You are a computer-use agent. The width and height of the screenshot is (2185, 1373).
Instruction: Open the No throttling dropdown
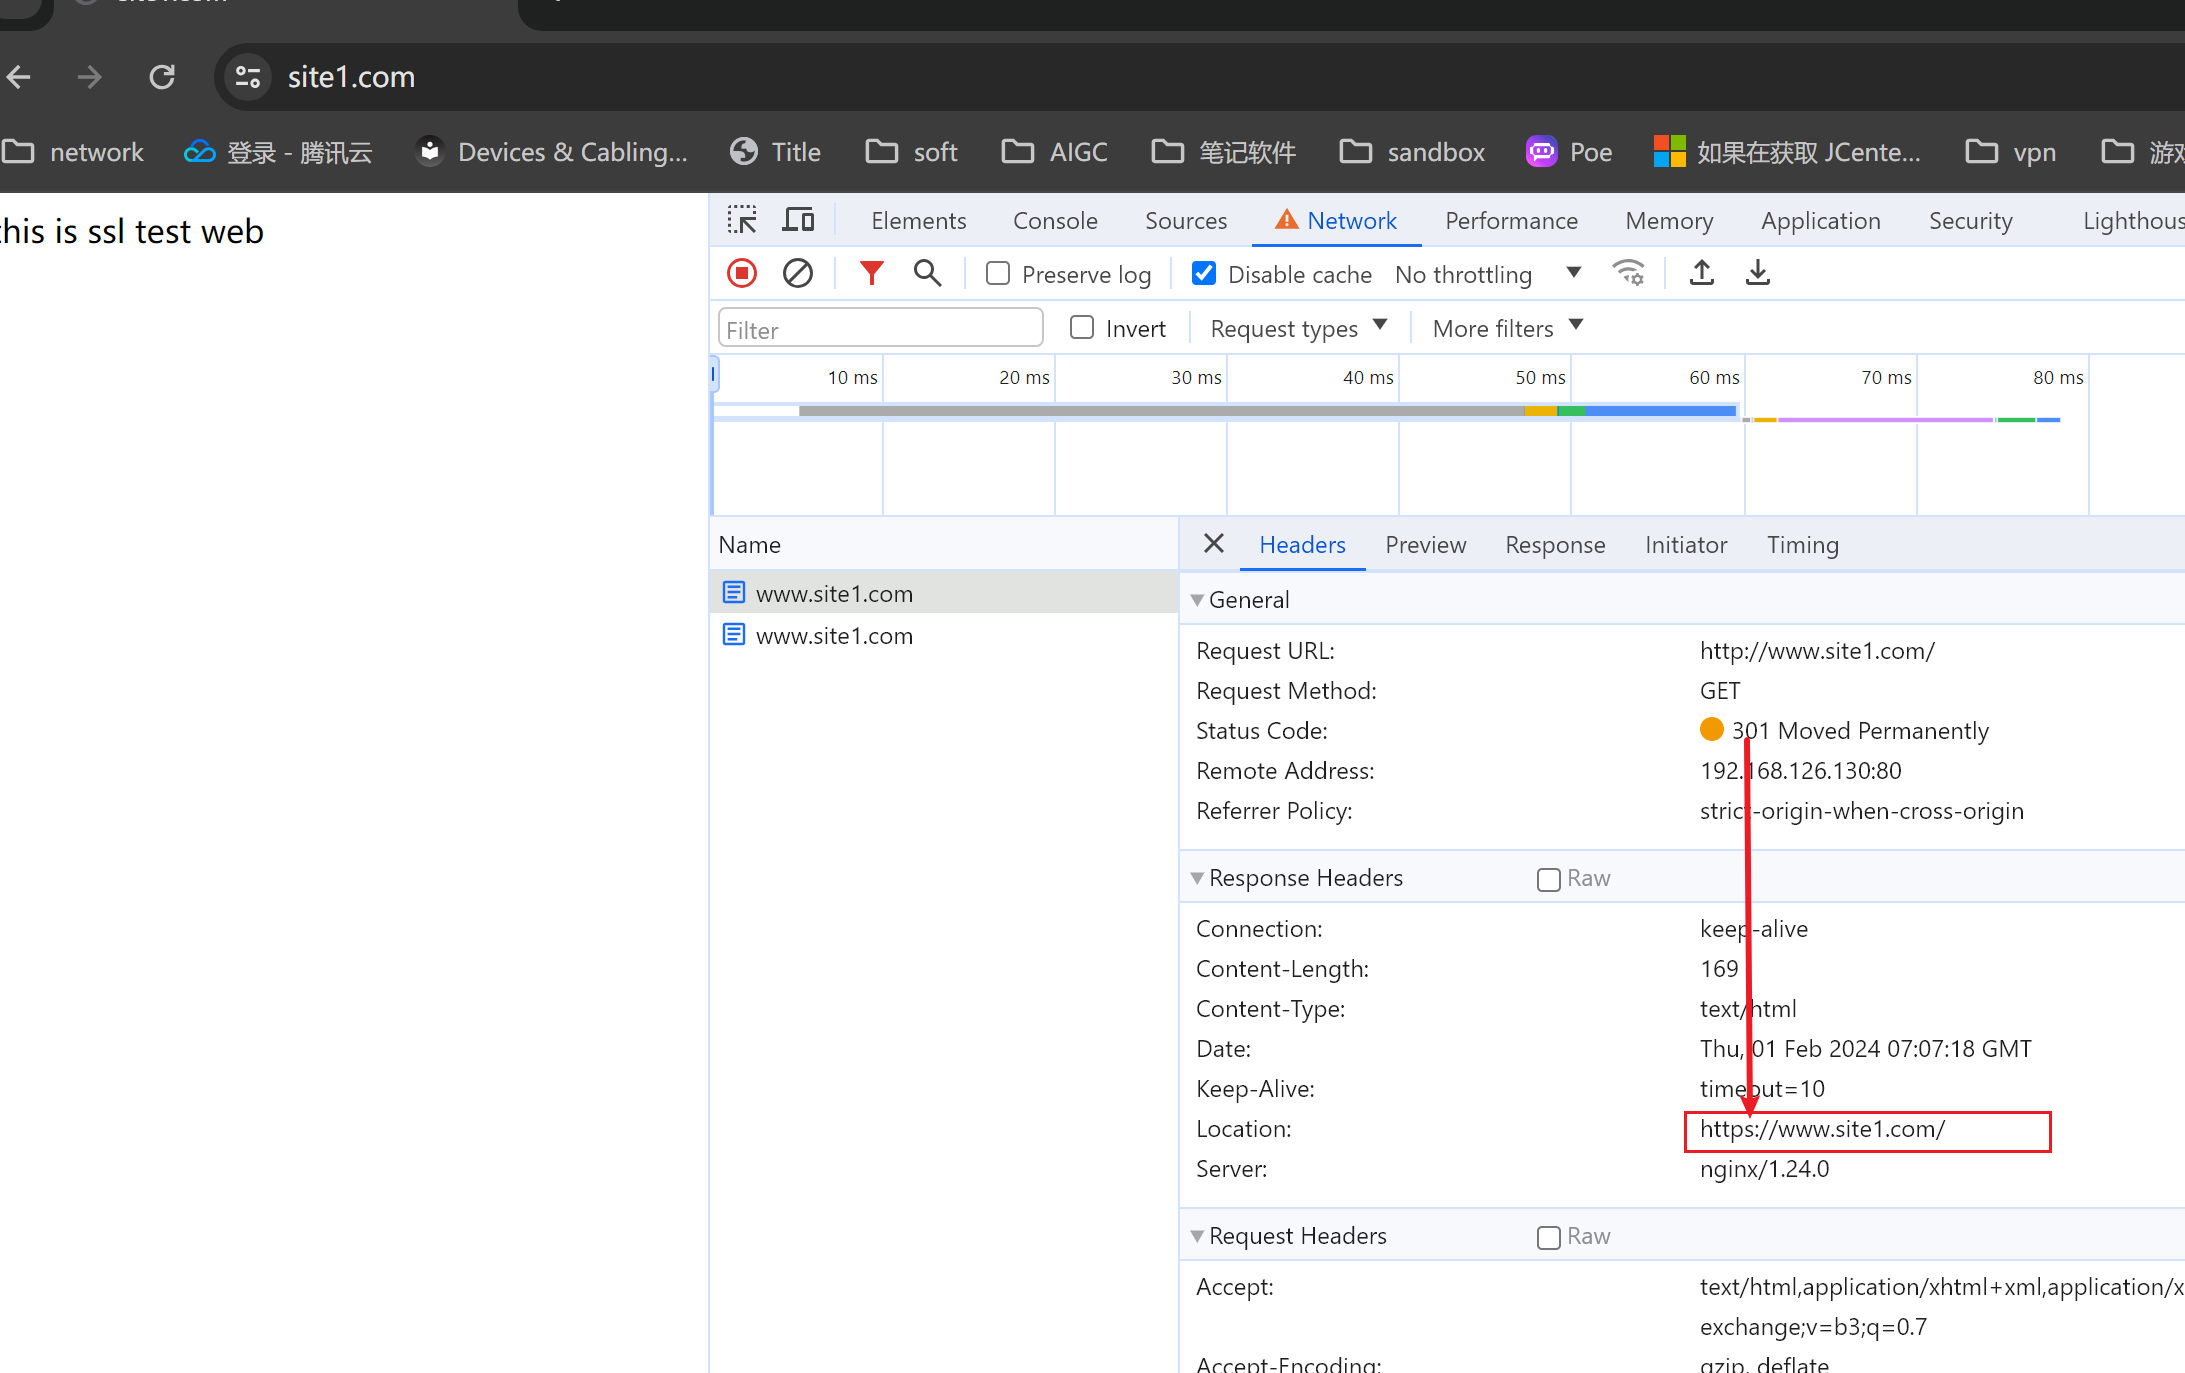coord(1487,274)
